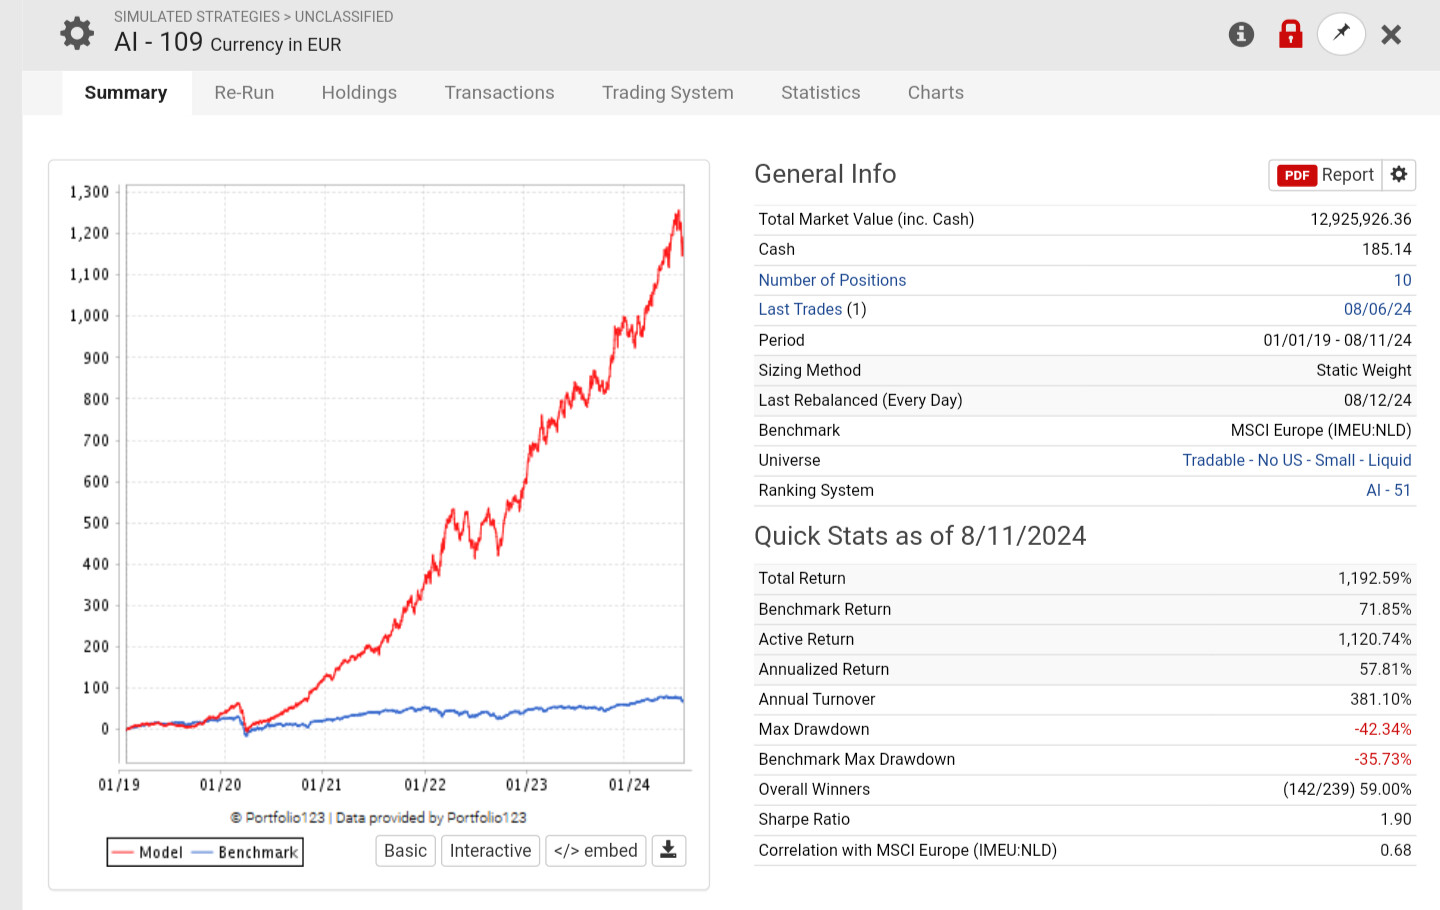
Task: Open the AI - 51 ranking system link
Action: 1389,490
